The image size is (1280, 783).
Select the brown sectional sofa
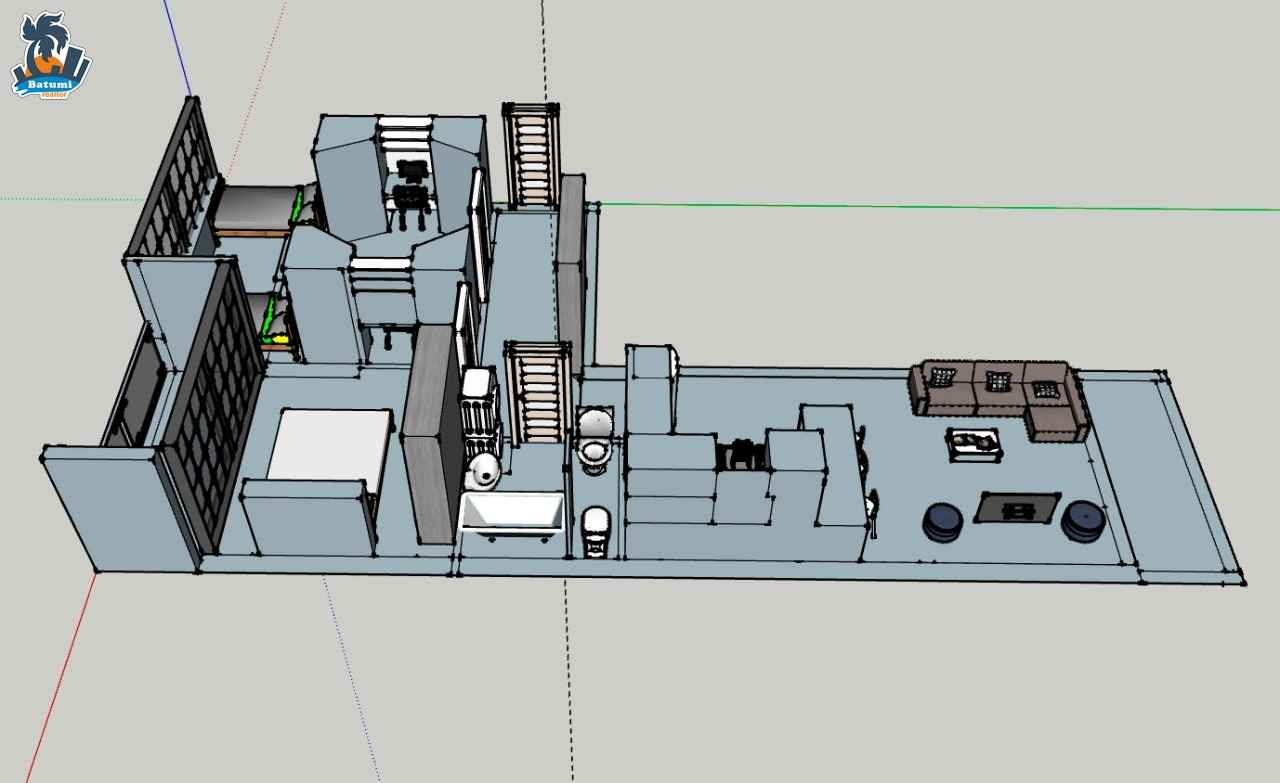click(x=1000, y=400)
